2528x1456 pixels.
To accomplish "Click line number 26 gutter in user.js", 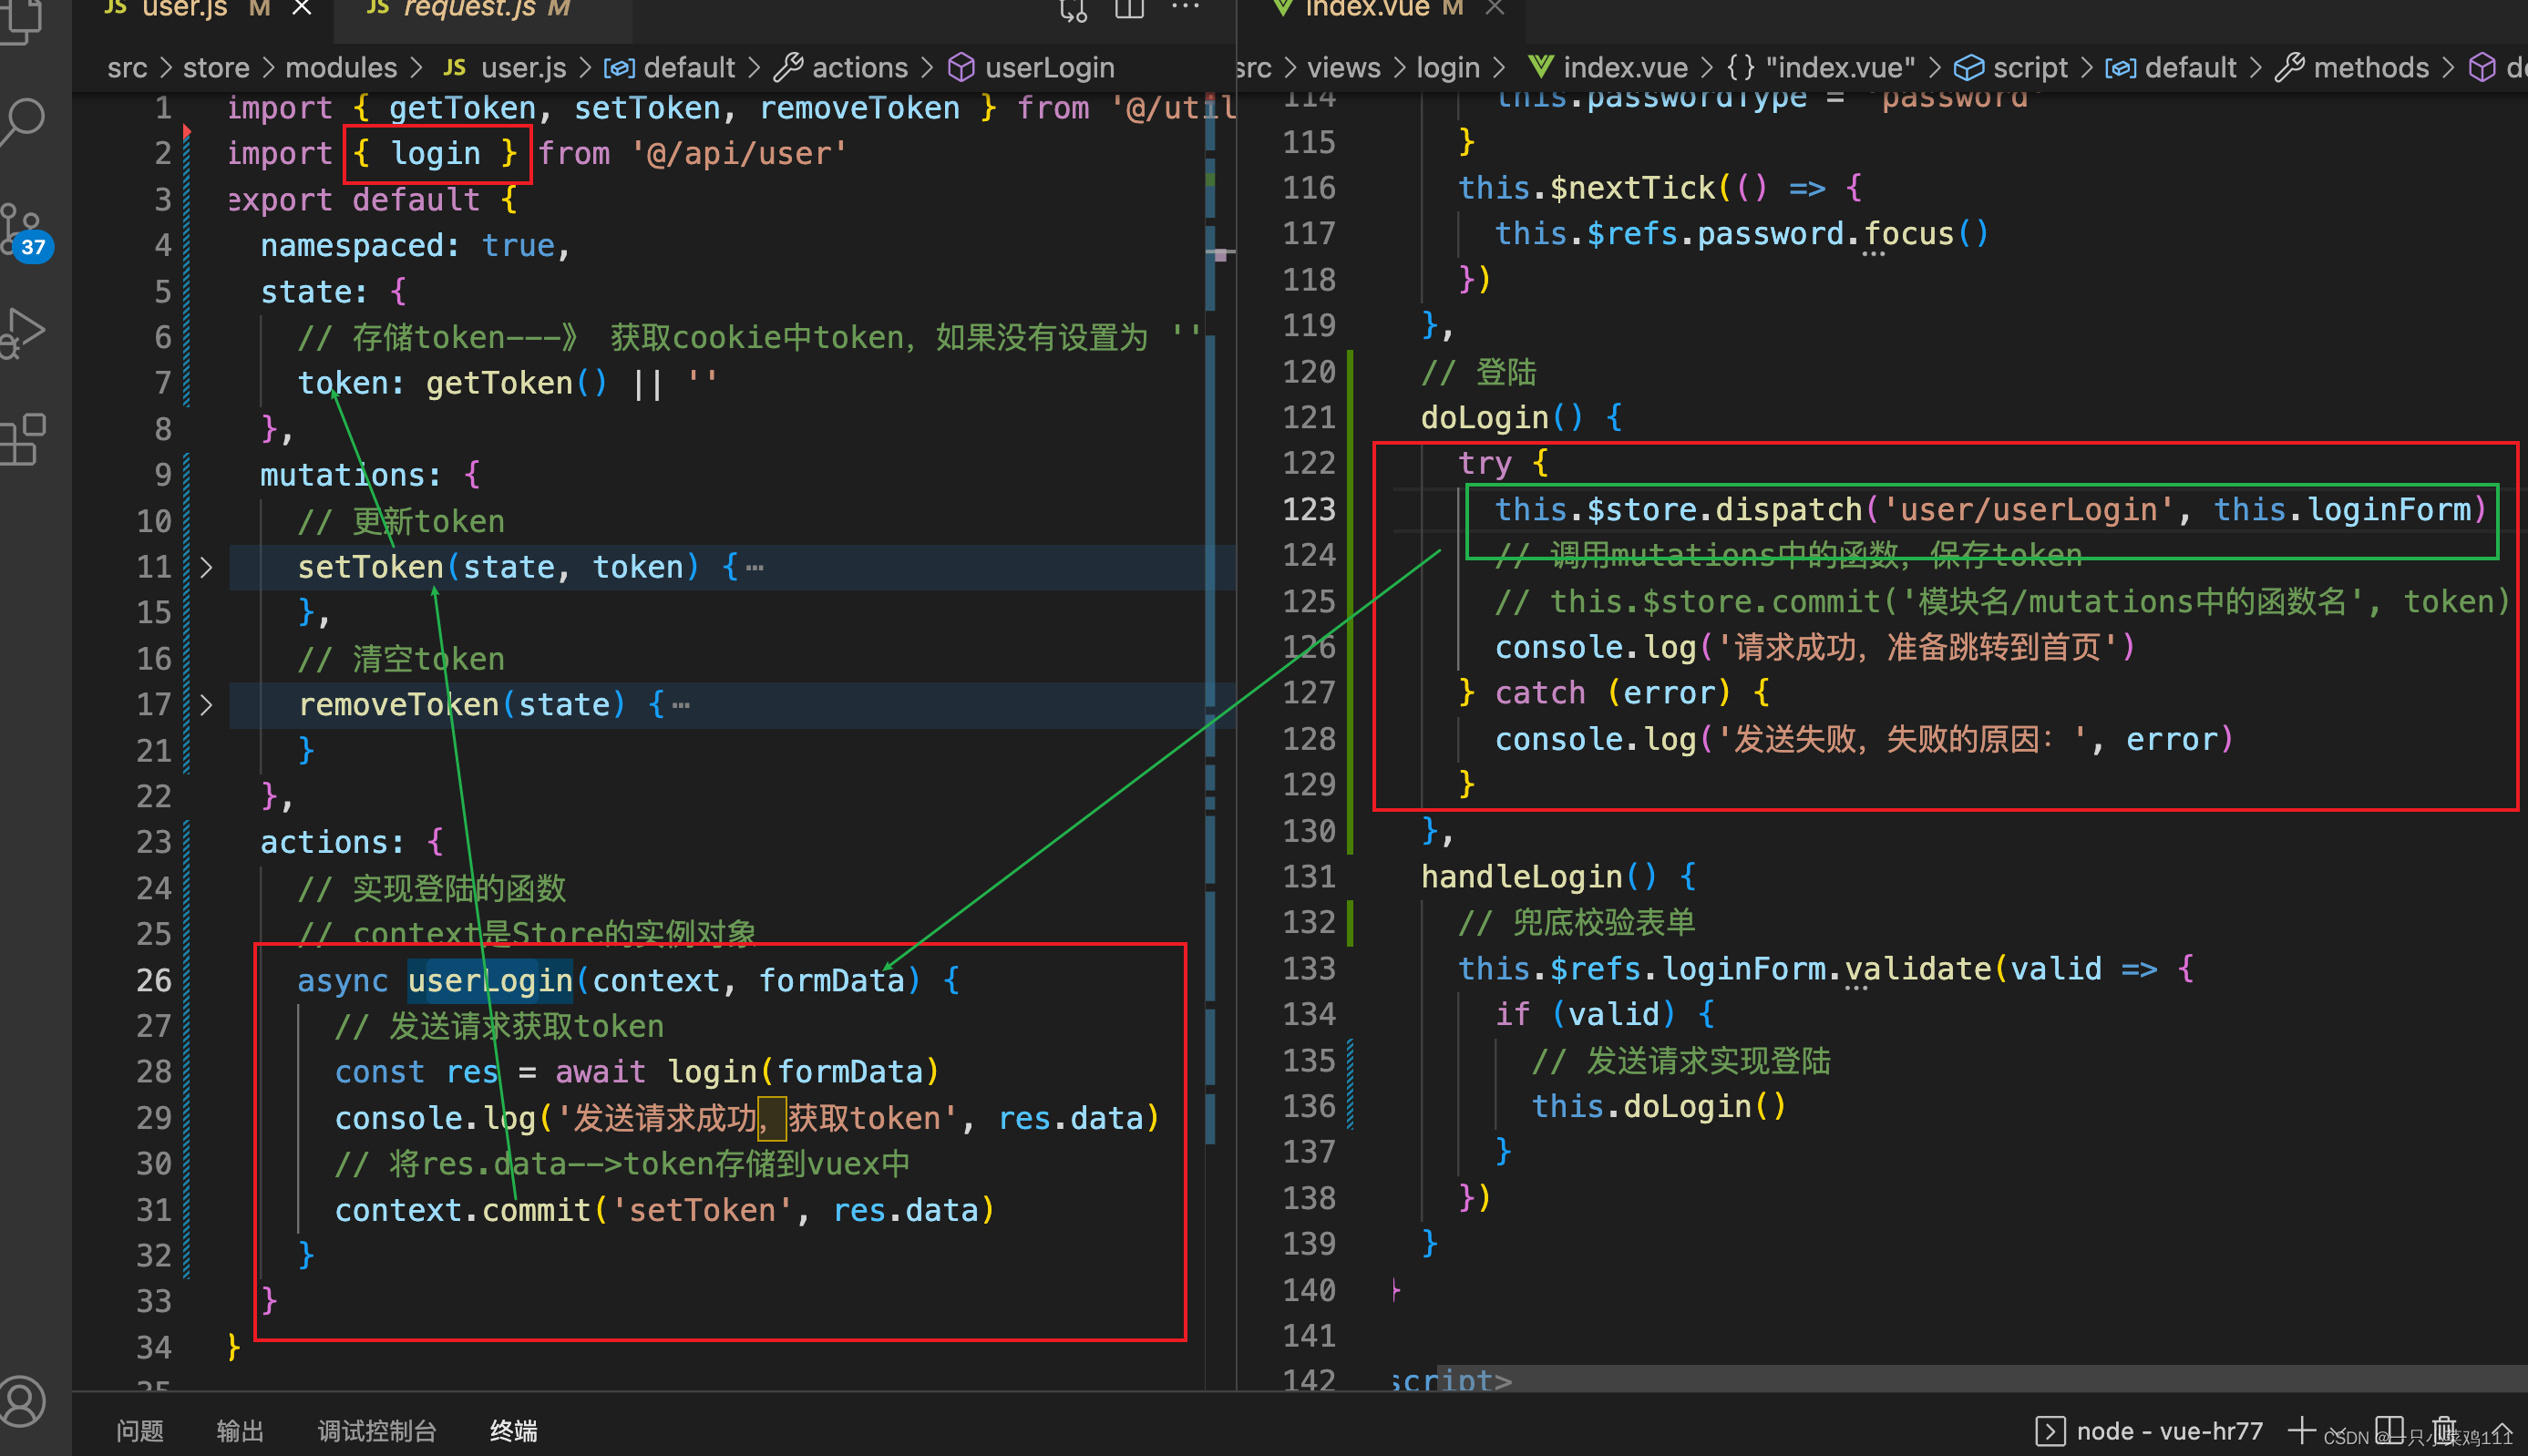I will point(153,980).
